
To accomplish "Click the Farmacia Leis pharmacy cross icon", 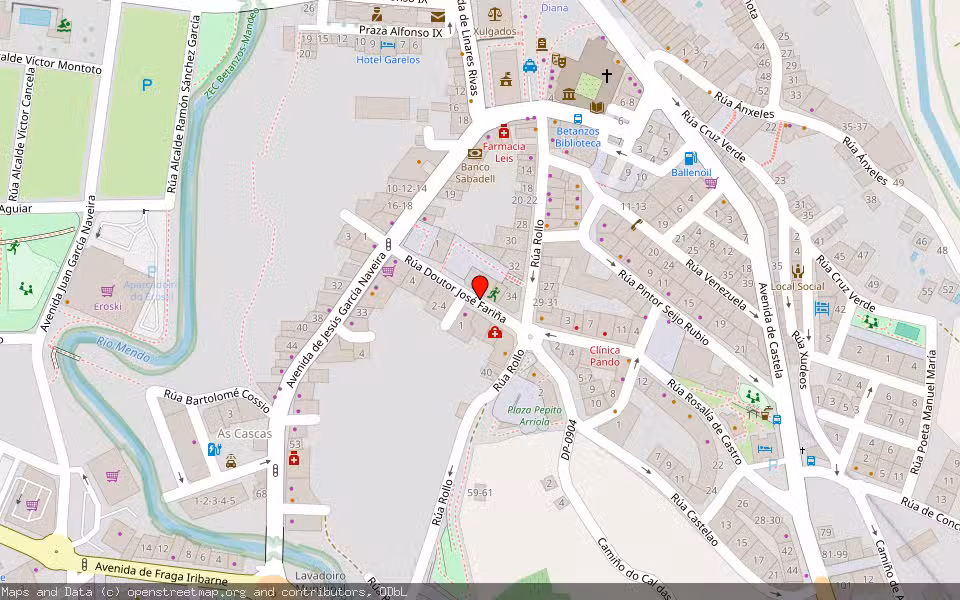I will pyautogui.click(x=504, y=133).
